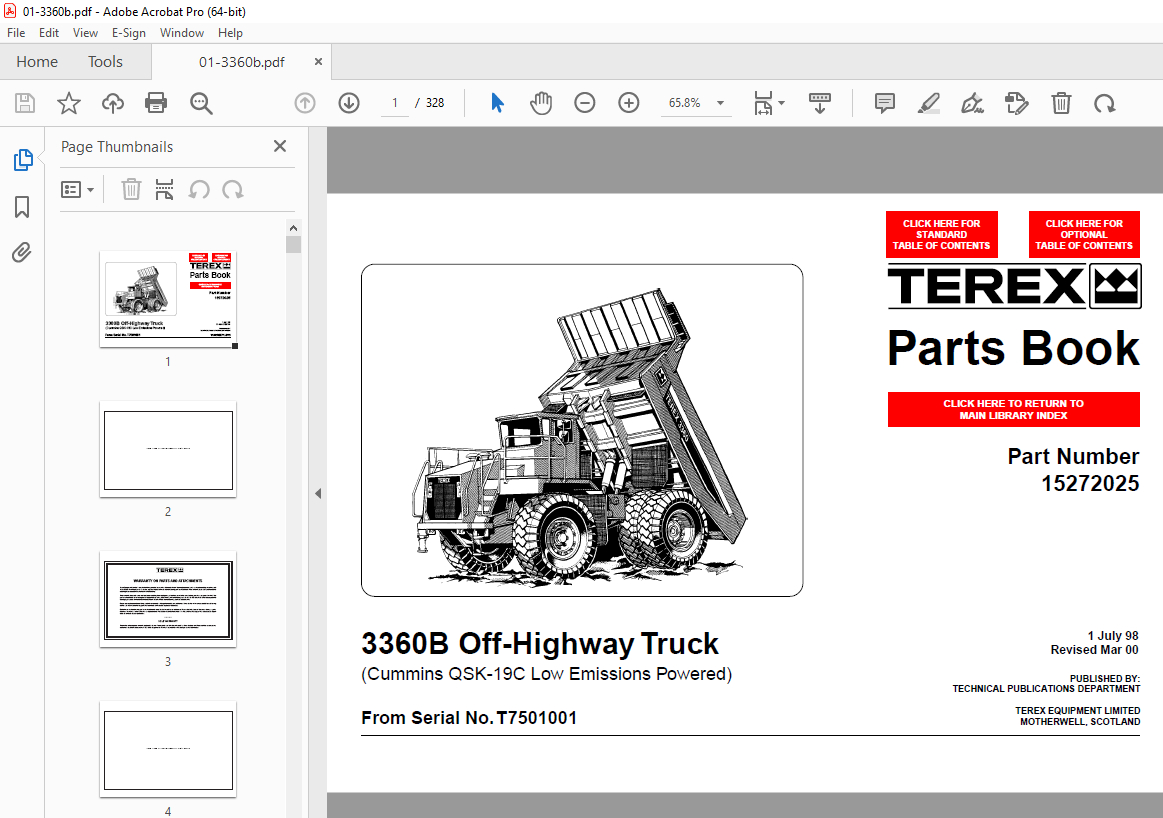Open the Find text magnifier tool
1163x818 pixels.
201,103
